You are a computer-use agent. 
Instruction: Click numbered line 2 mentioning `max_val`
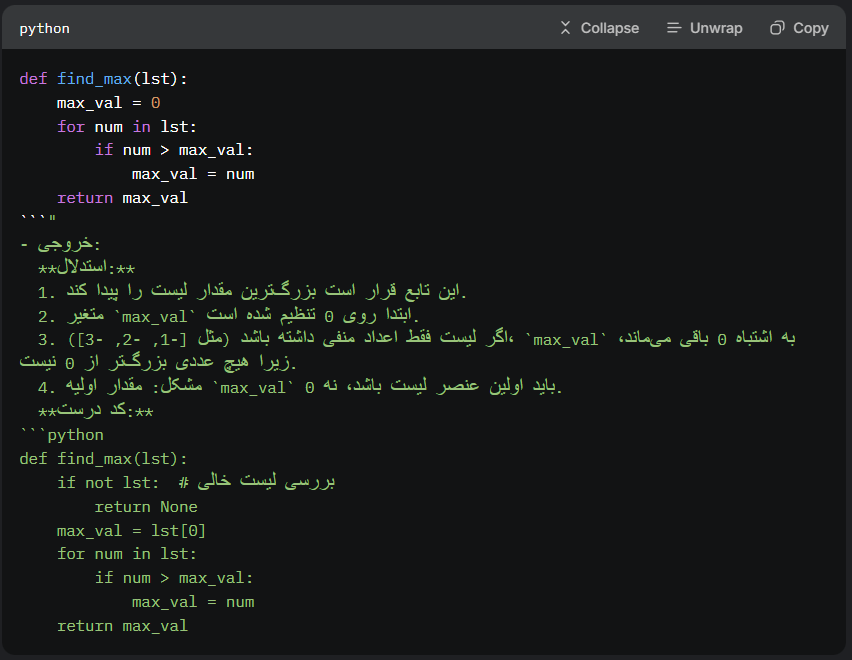[x=228, y=315]
